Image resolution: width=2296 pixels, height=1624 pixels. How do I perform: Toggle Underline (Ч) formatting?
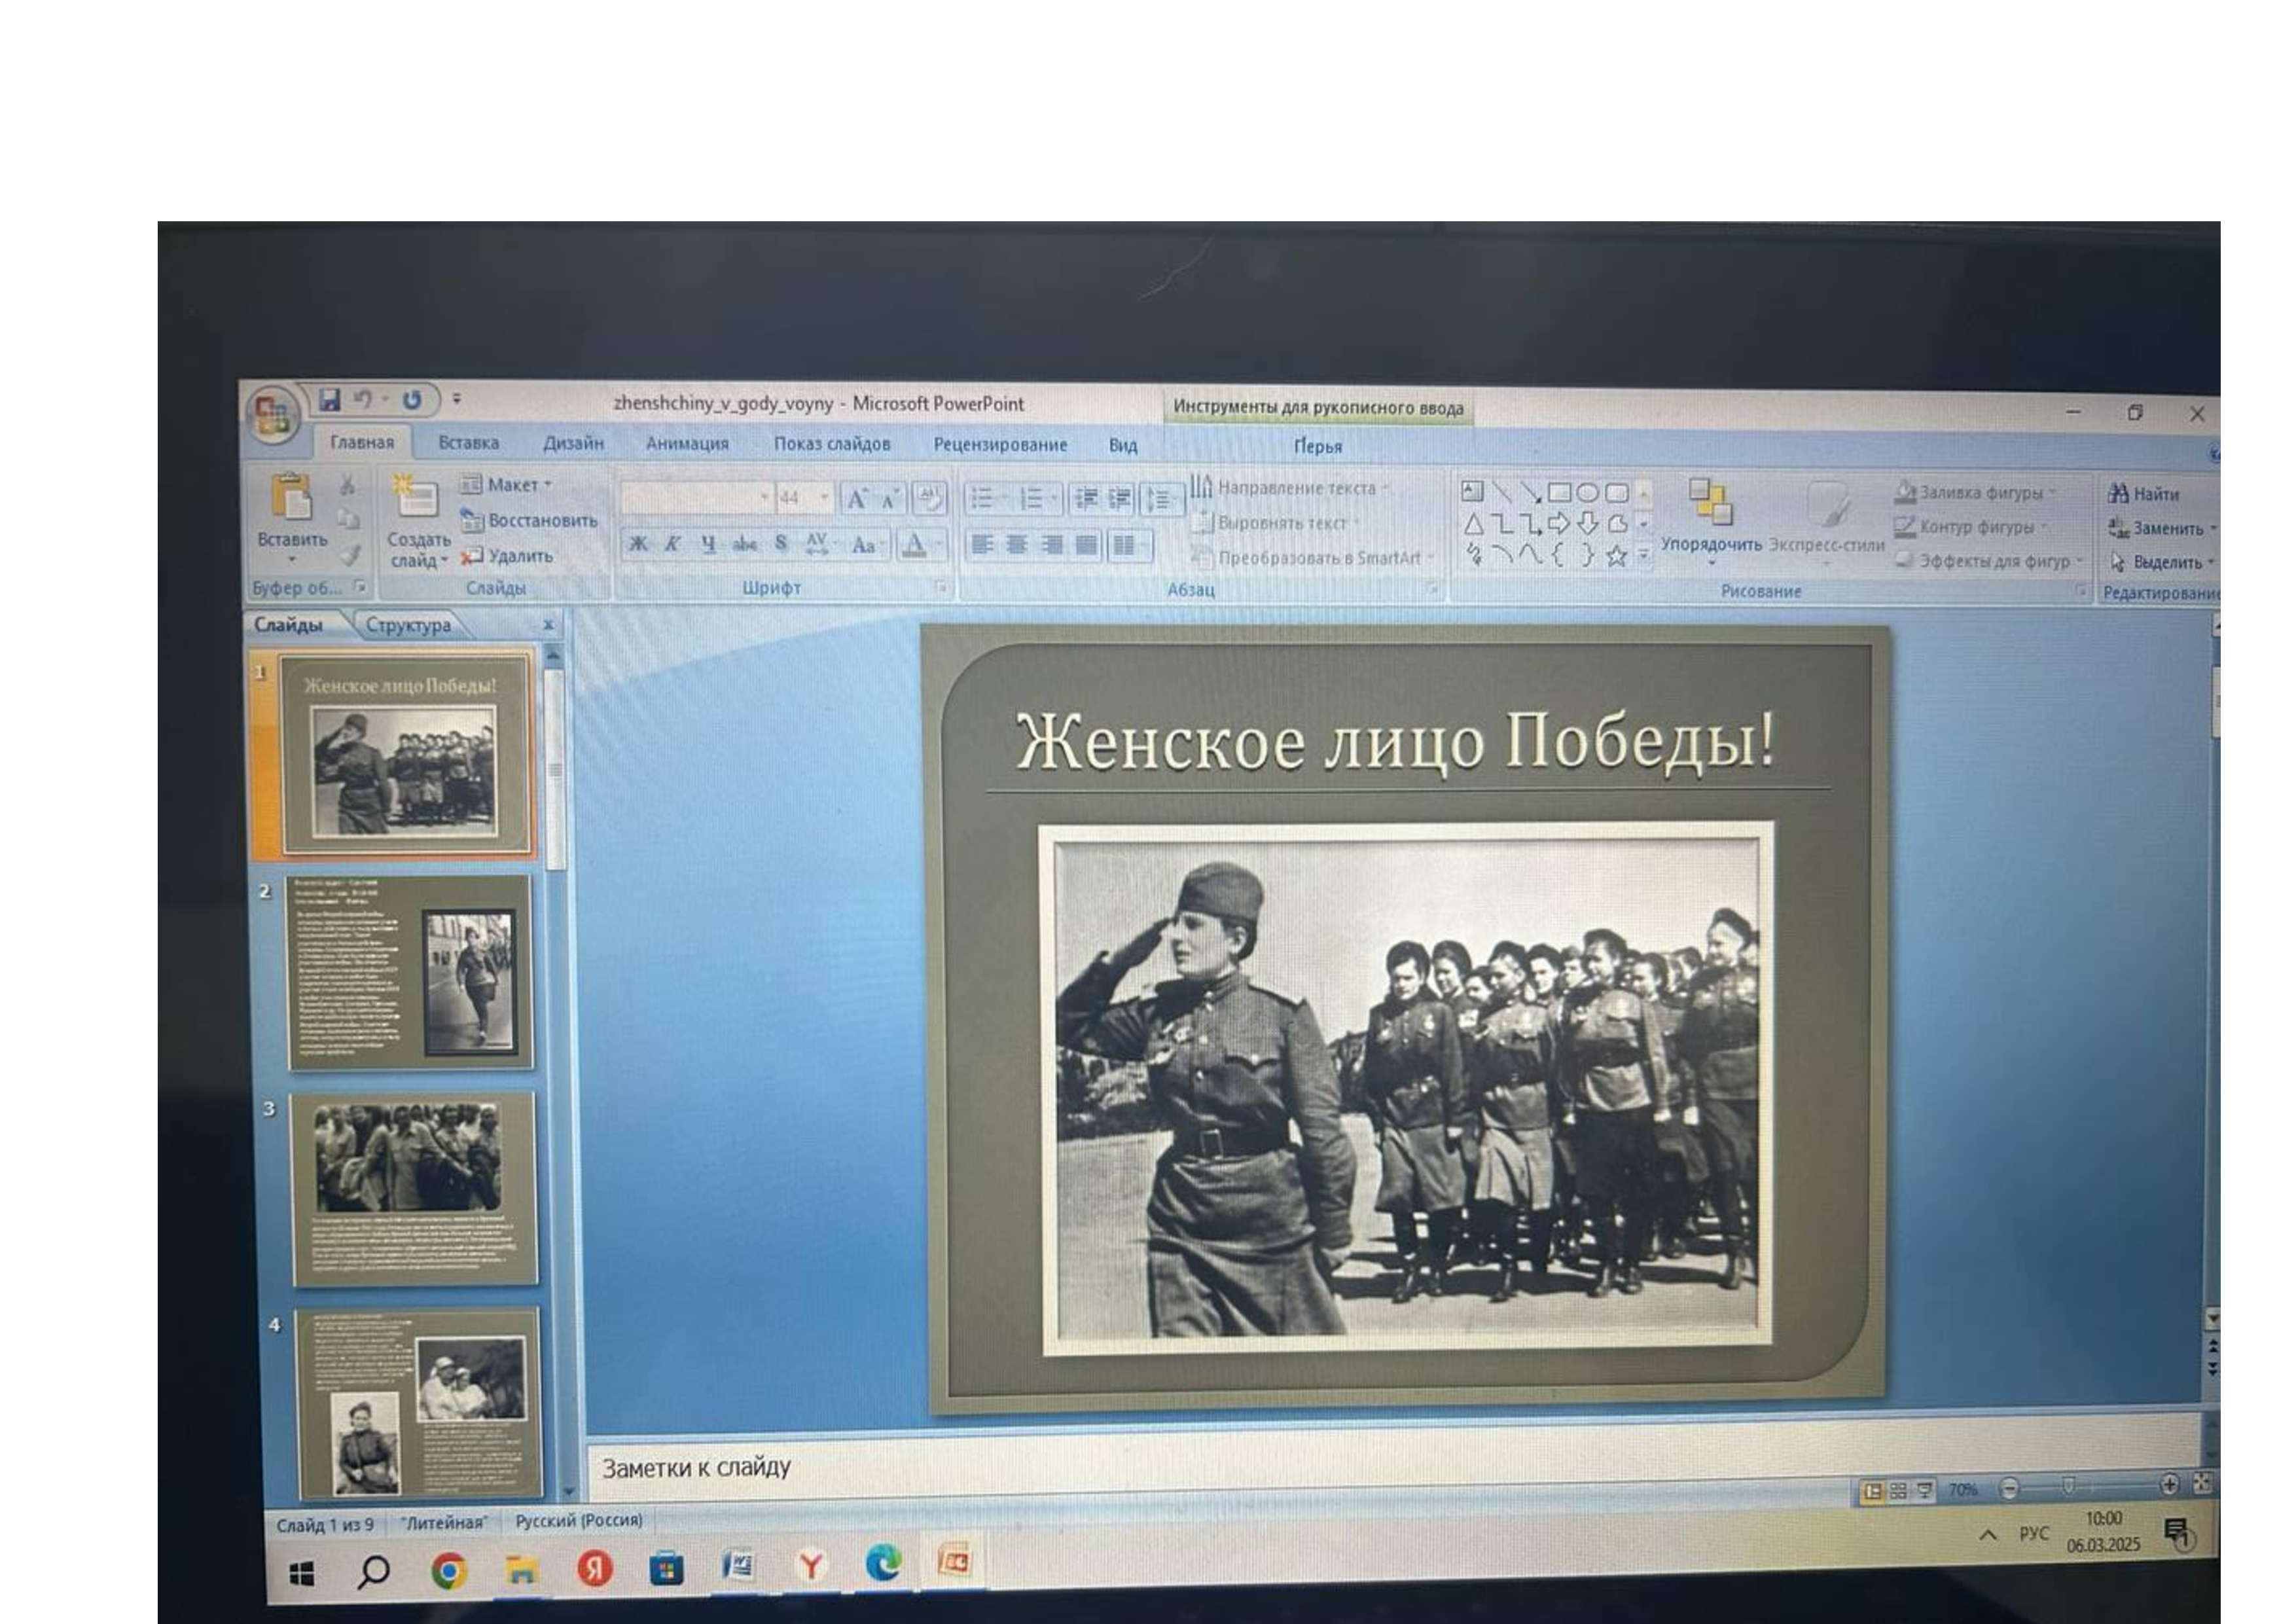708,544
